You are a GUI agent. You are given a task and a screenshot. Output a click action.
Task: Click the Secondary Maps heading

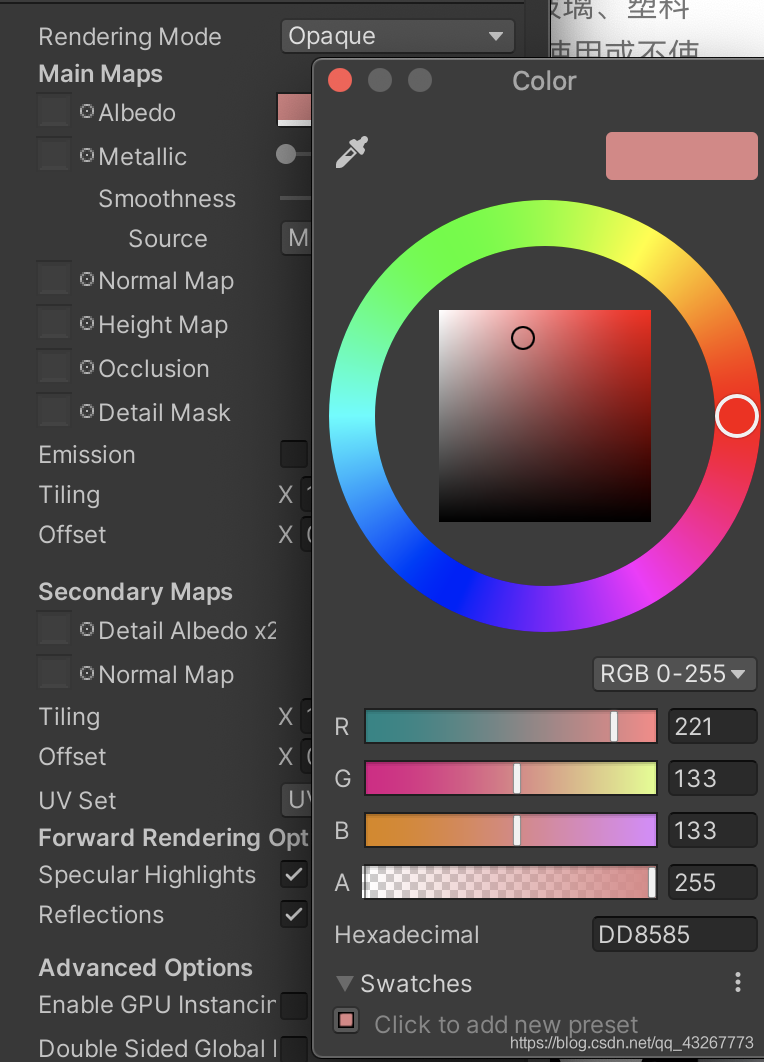[x=135, y=591]
